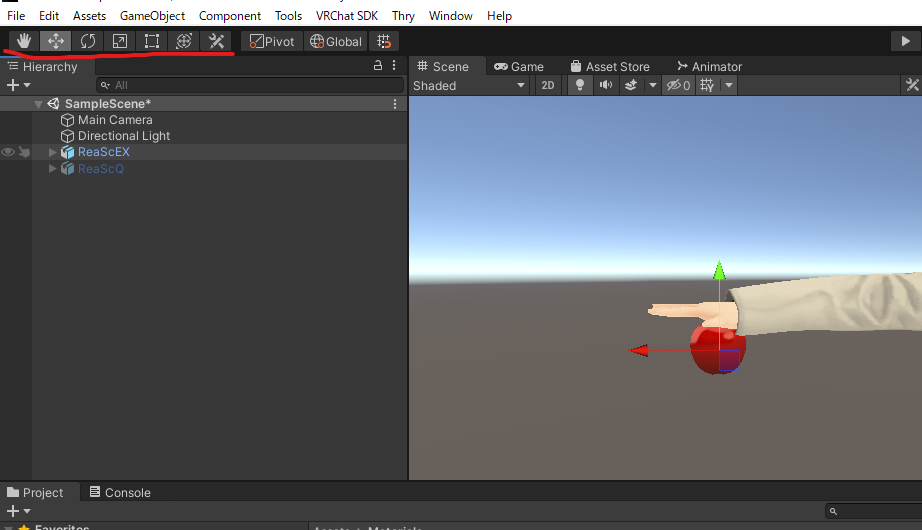Open the SampleScene options menu

(x=395, y=104)
